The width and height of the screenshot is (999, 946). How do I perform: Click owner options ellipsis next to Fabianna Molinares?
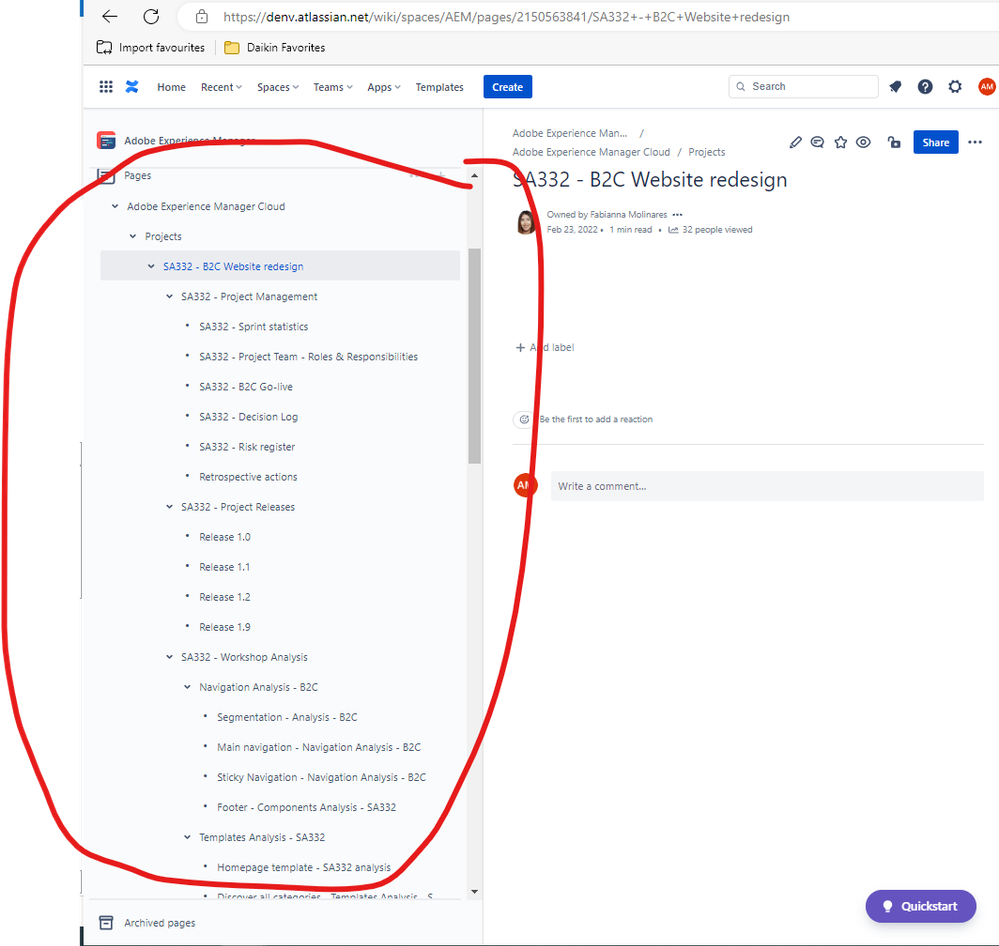pos(677,215)
